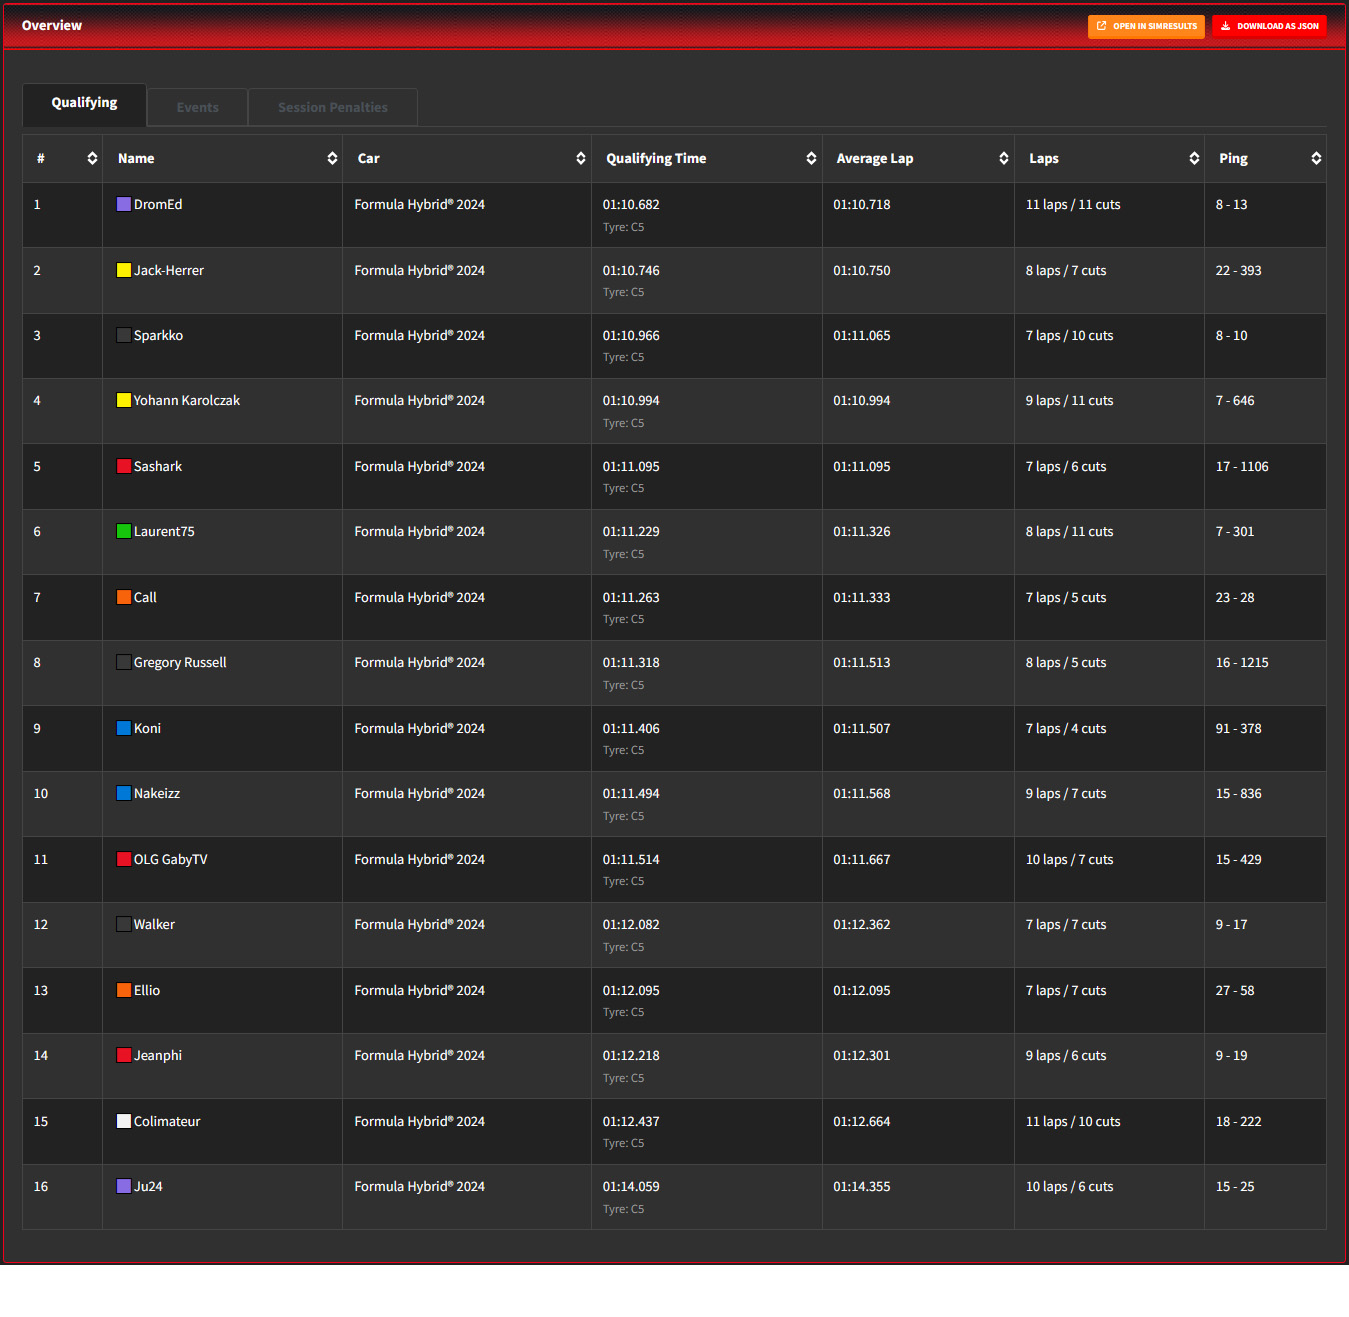Viewport: 1349px width, 1317px height.
Task: Click Ellio's orange color swatch
Action: [124, 990]
